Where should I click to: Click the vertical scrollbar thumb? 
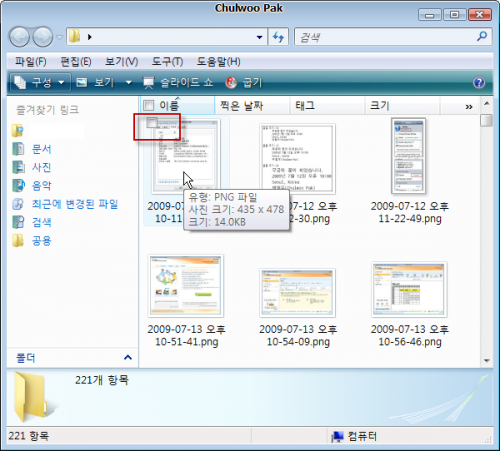(487, 120)
